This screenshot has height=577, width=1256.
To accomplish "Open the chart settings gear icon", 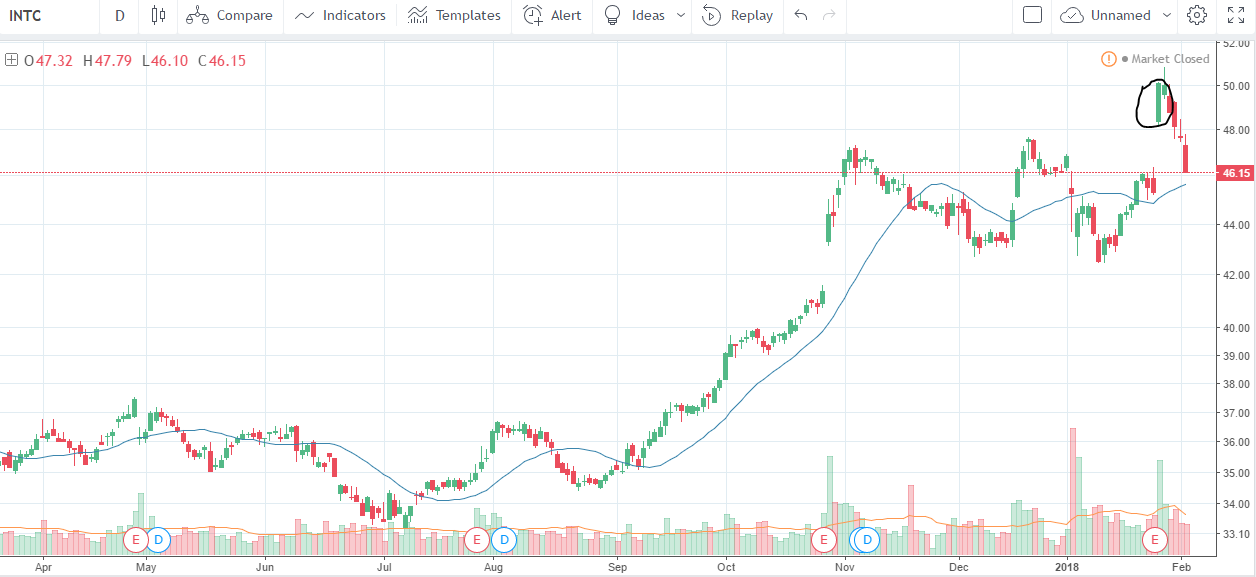I will point(1196,15).
